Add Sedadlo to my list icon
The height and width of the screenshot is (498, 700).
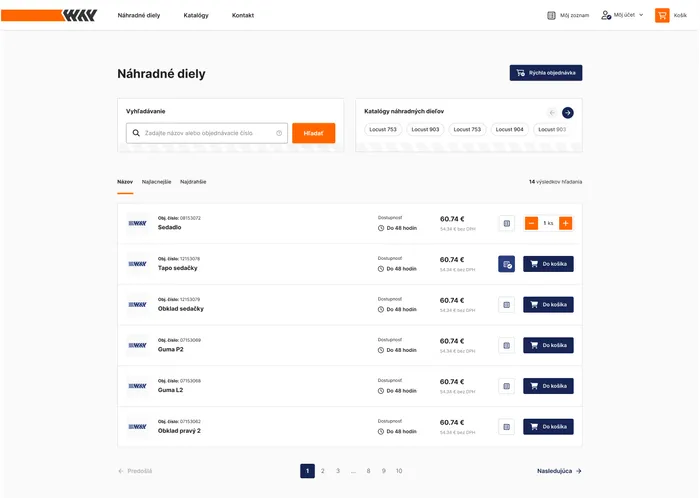(x=507, y=223)
